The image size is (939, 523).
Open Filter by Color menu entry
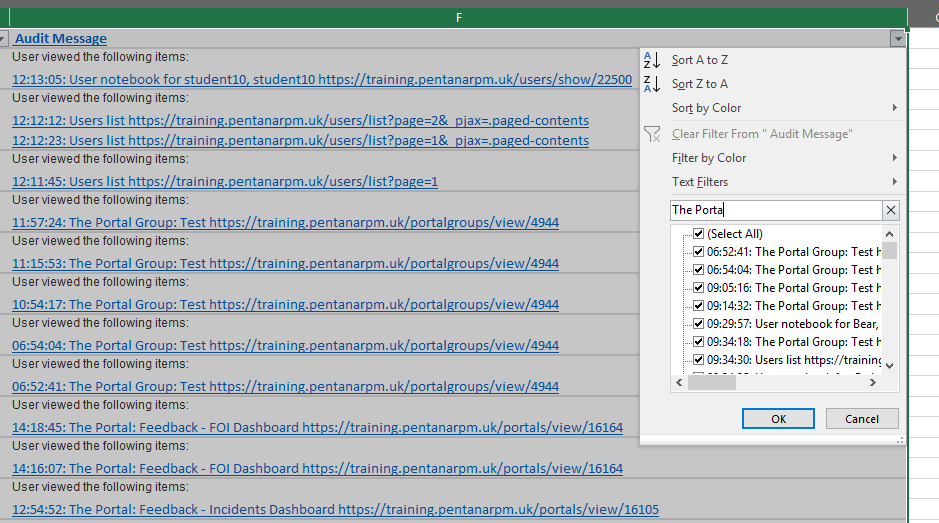click(x=708, y=158)
